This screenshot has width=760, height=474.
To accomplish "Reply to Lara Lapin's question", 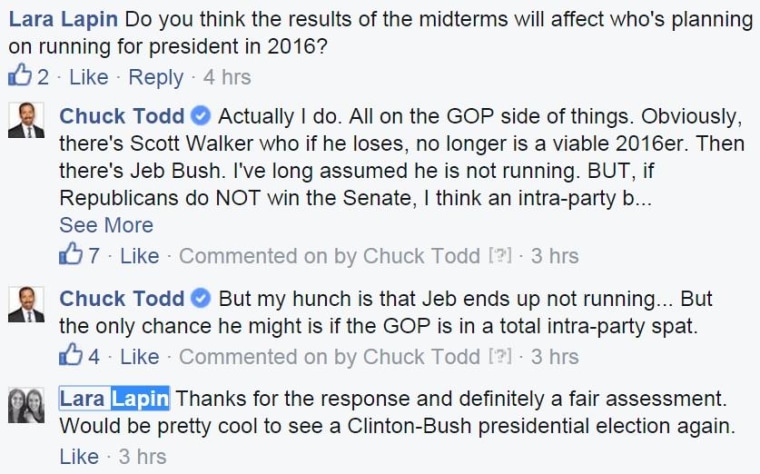I will pos(156,78).
